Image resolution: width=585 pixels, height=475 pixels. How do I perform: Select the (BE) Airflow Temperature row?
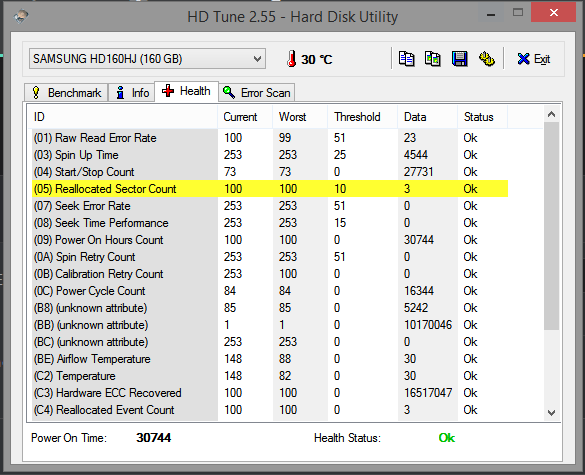270,359
